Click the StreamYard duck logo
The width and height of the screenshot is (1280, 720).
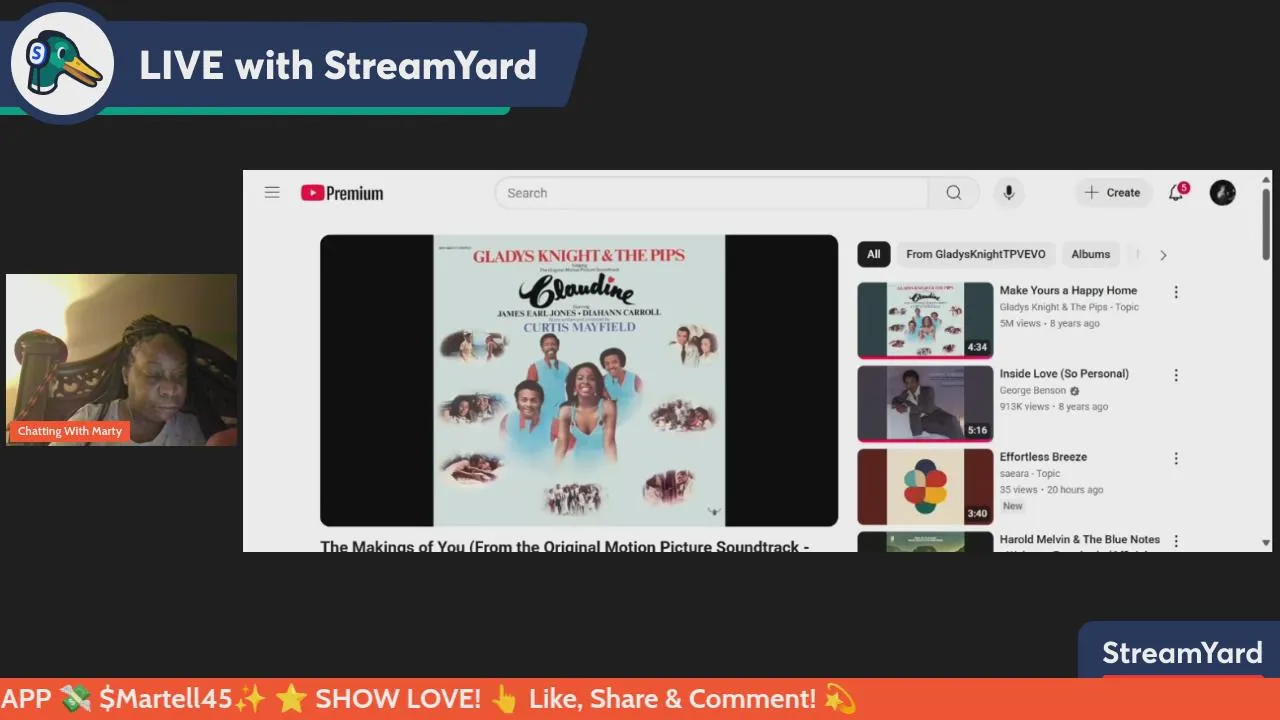(62, 64)
